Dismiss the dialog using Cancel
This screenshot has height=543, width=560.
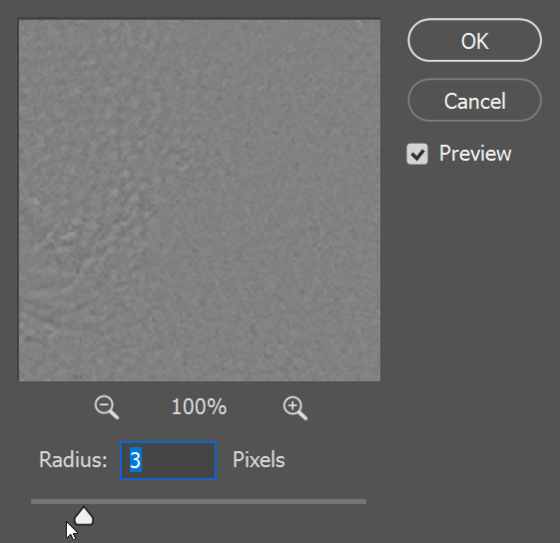(x=474, y=100)
